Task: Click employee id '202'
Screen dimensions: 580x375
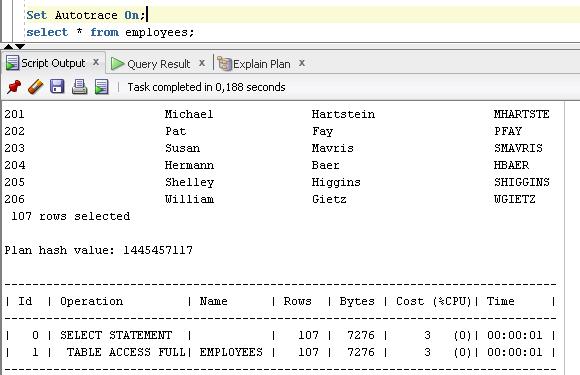Action: [x=14, y=131]
